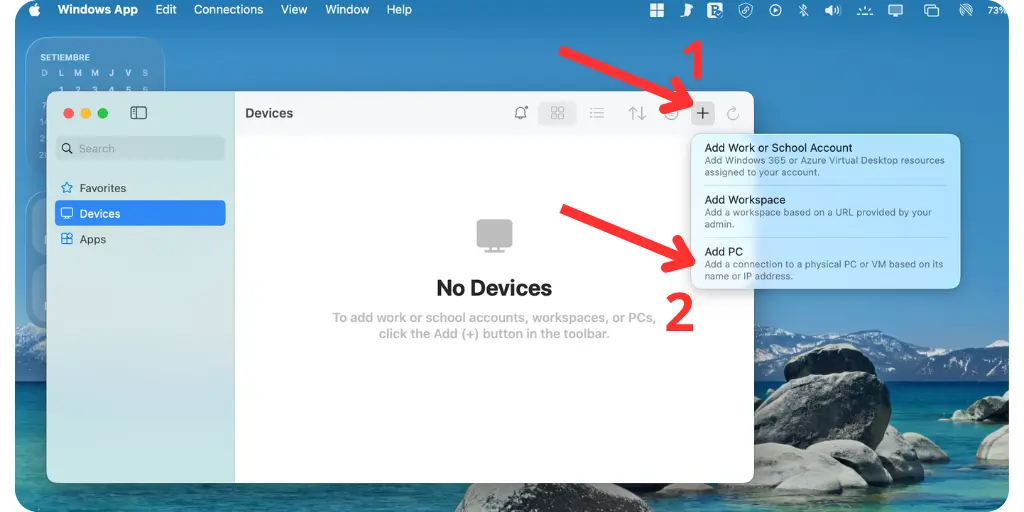Toggle the sidebar panel icon
Image resolution: width=1024 pixels, height=512 pixels.
(138, 113)
